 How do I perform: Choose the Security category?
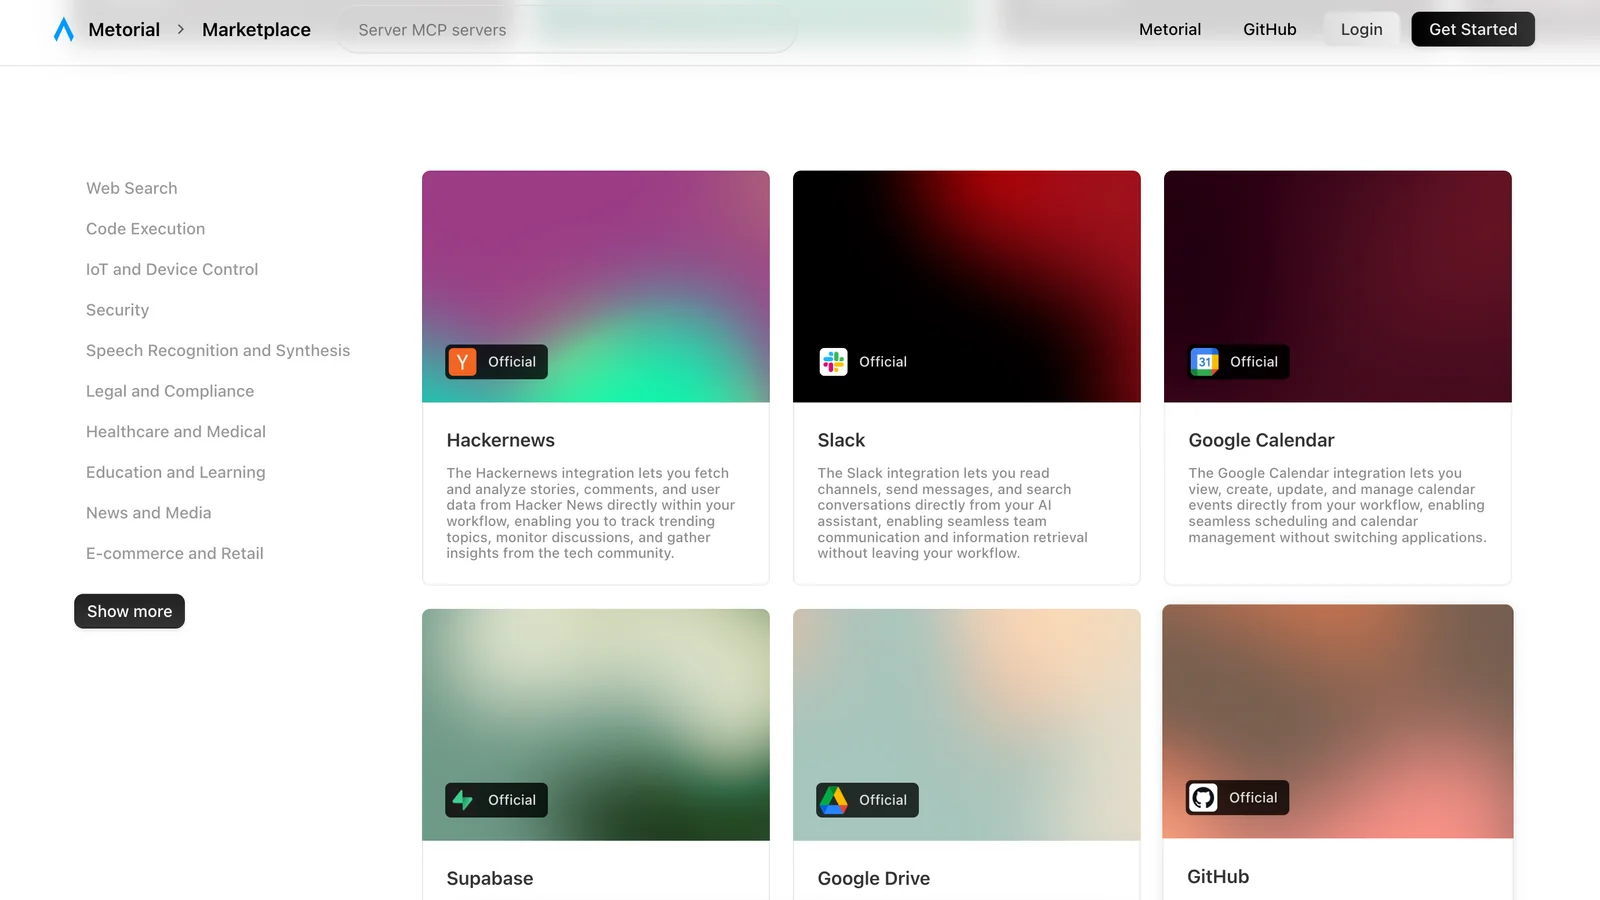(x=117, y=310)
